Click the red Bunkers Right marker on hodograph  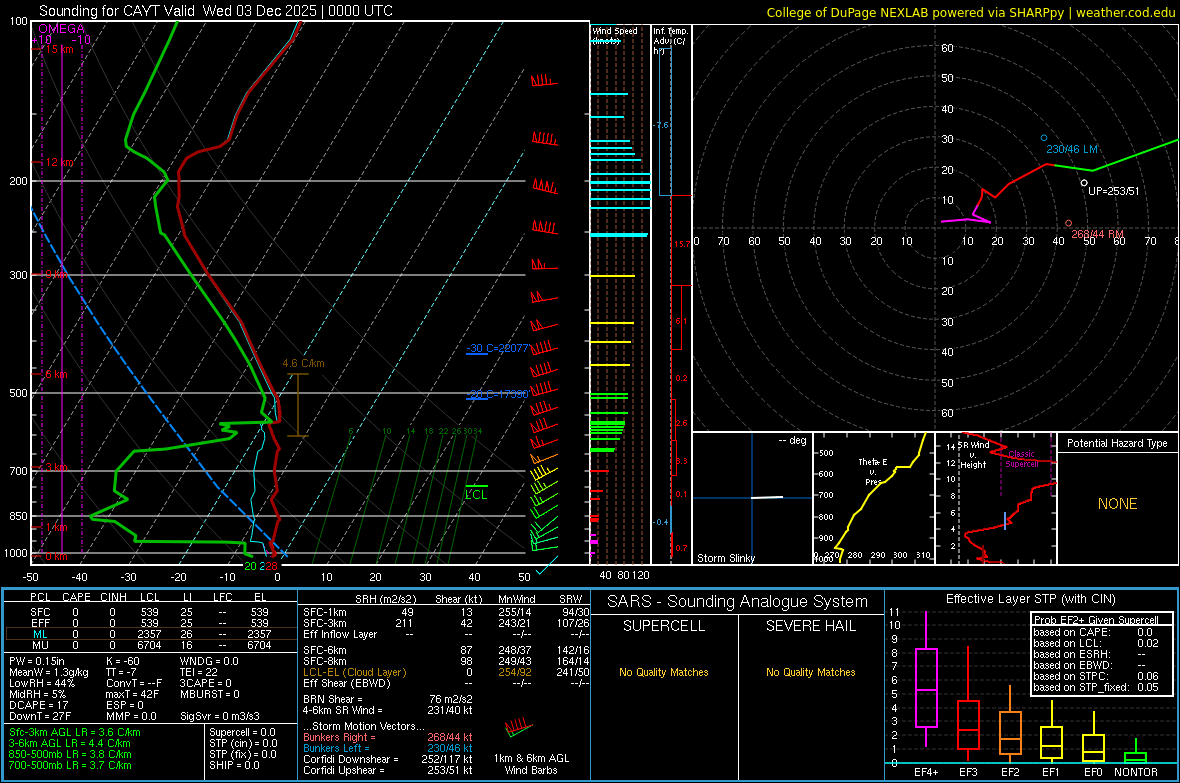click(1069, 223)
